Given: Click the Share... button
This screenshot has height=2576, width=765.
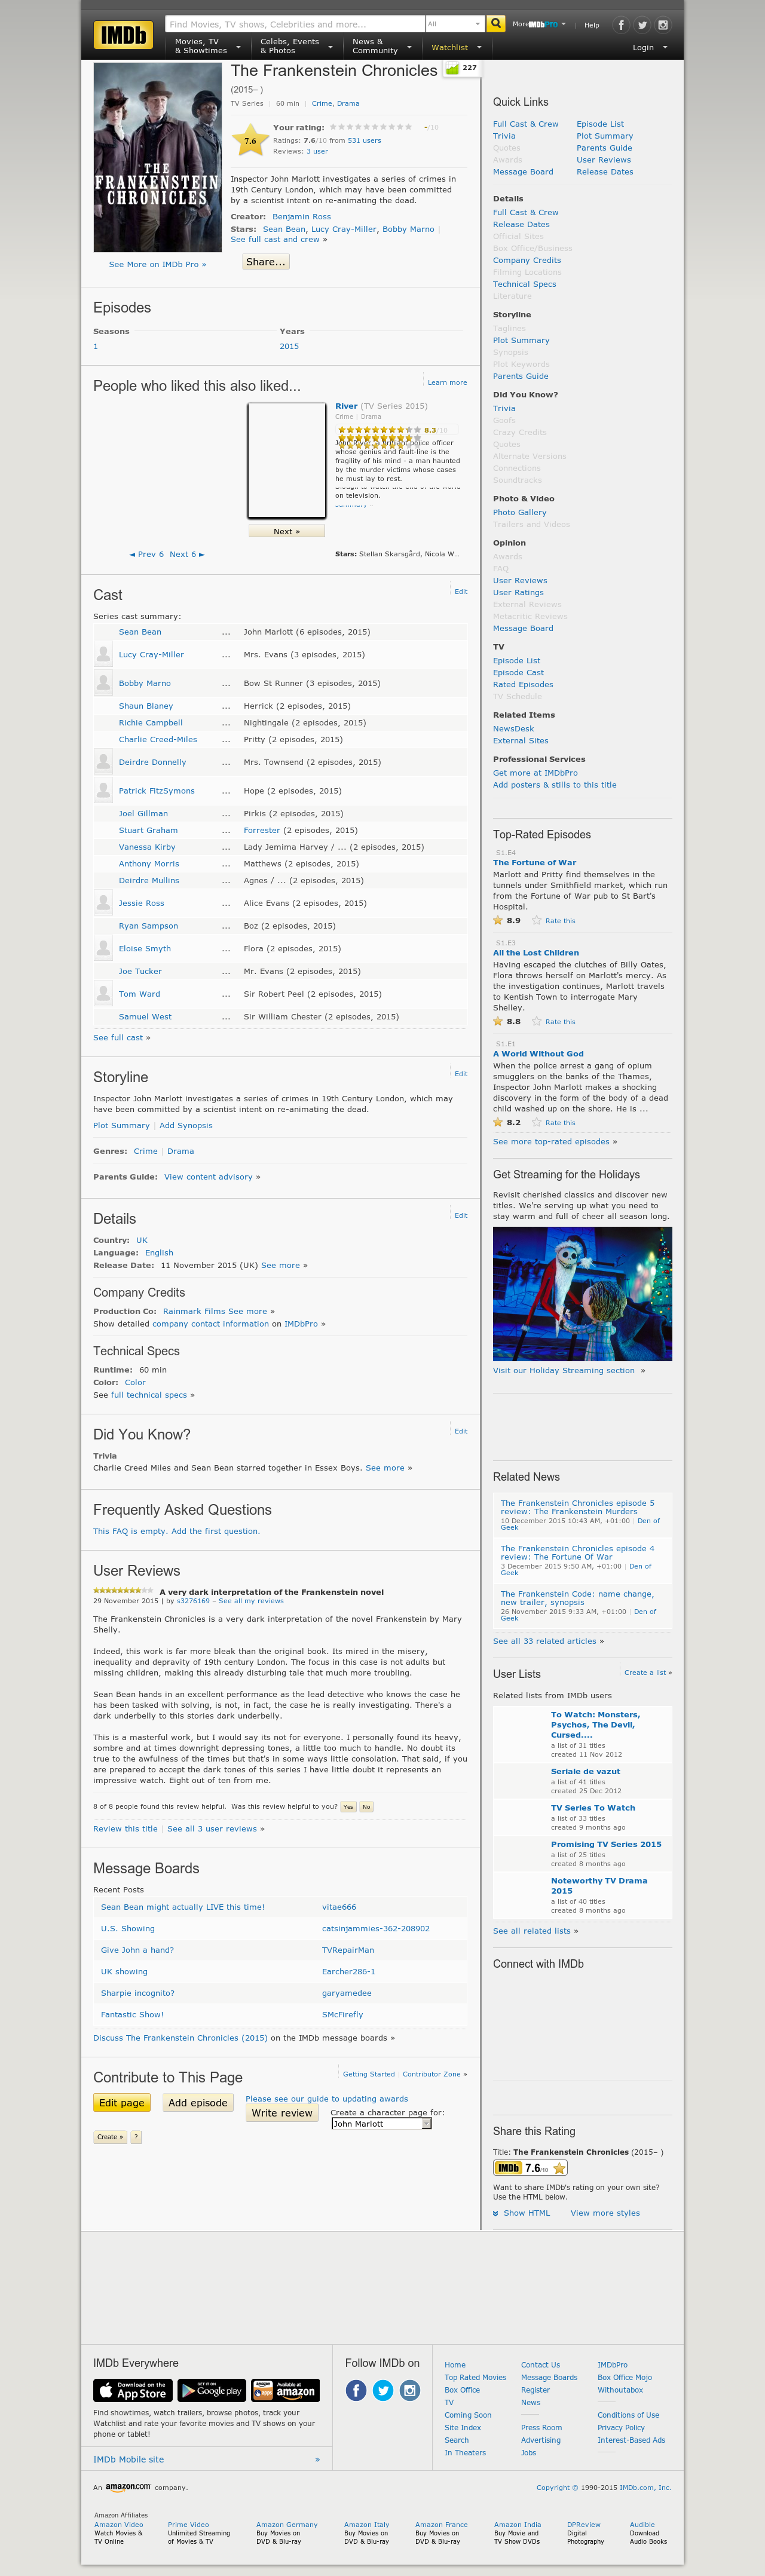Looking at the screenshot, I should point(266,262).
